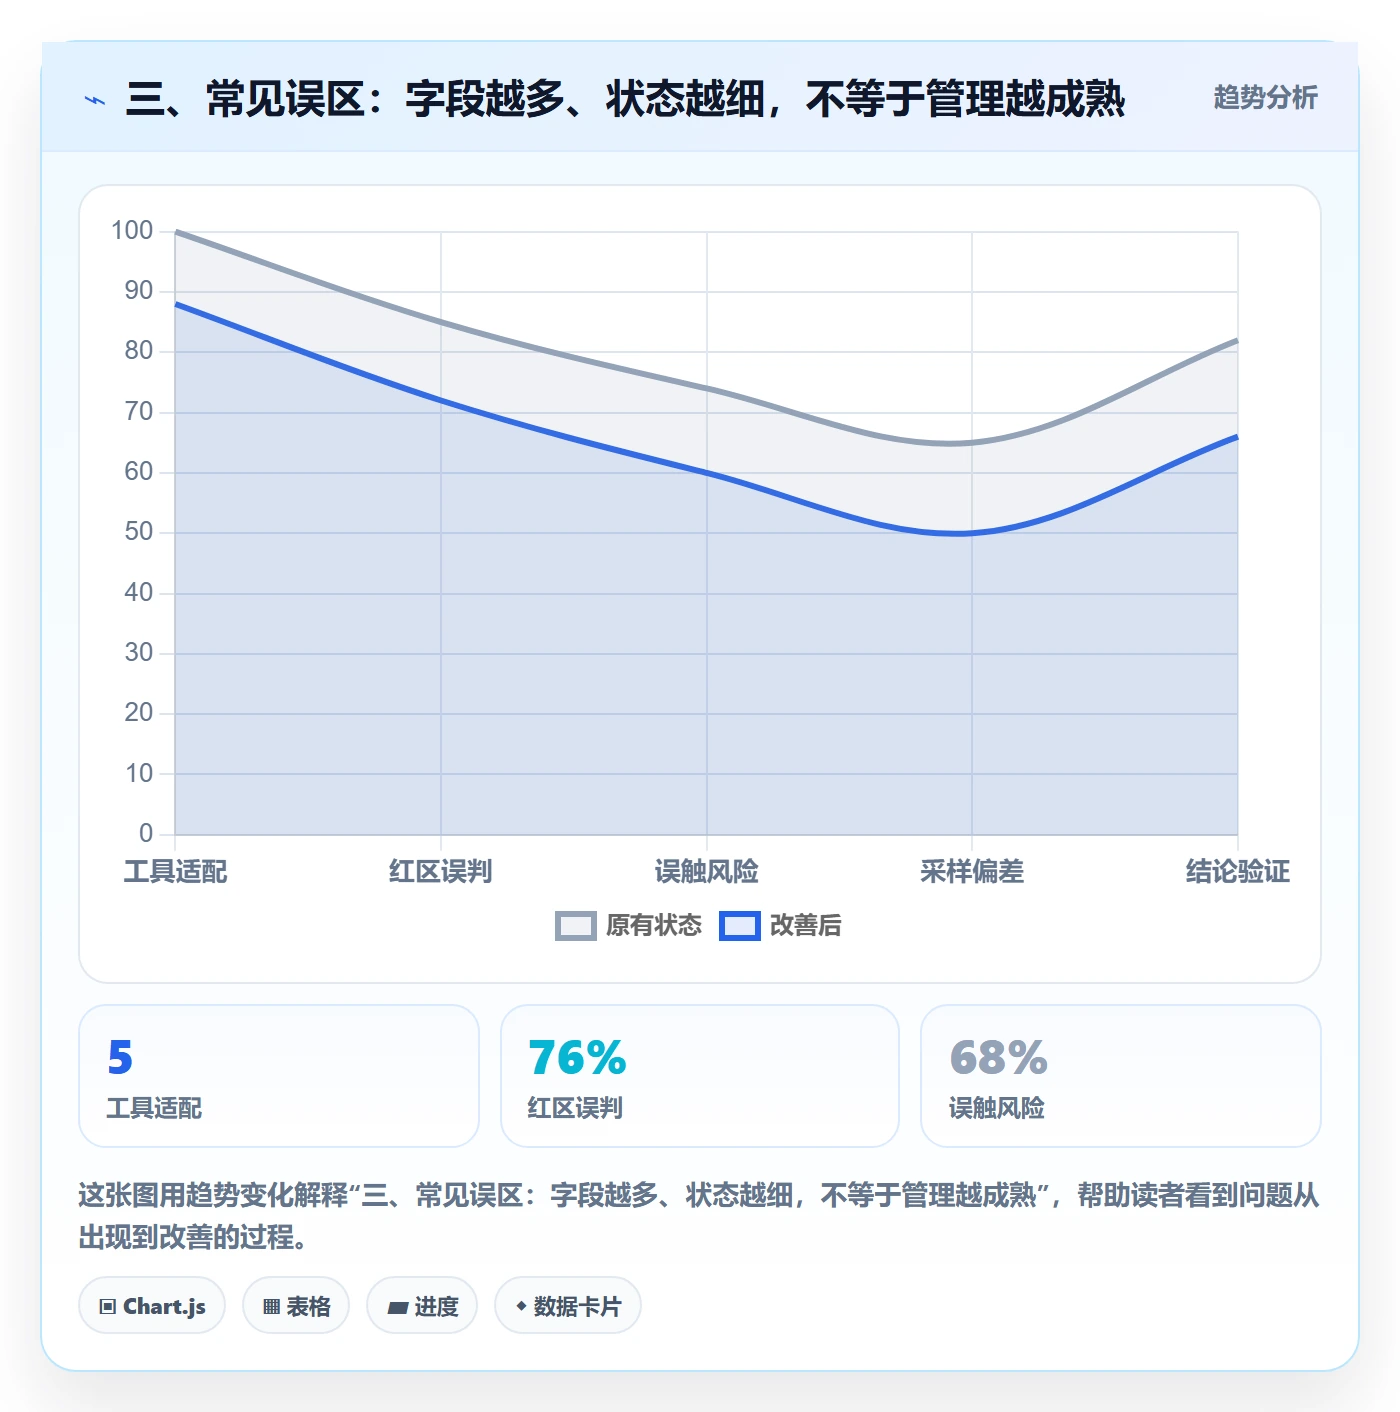
Task: Select the 表格 tag chip
Action: pyautogui.click(x=296, y=1306)
